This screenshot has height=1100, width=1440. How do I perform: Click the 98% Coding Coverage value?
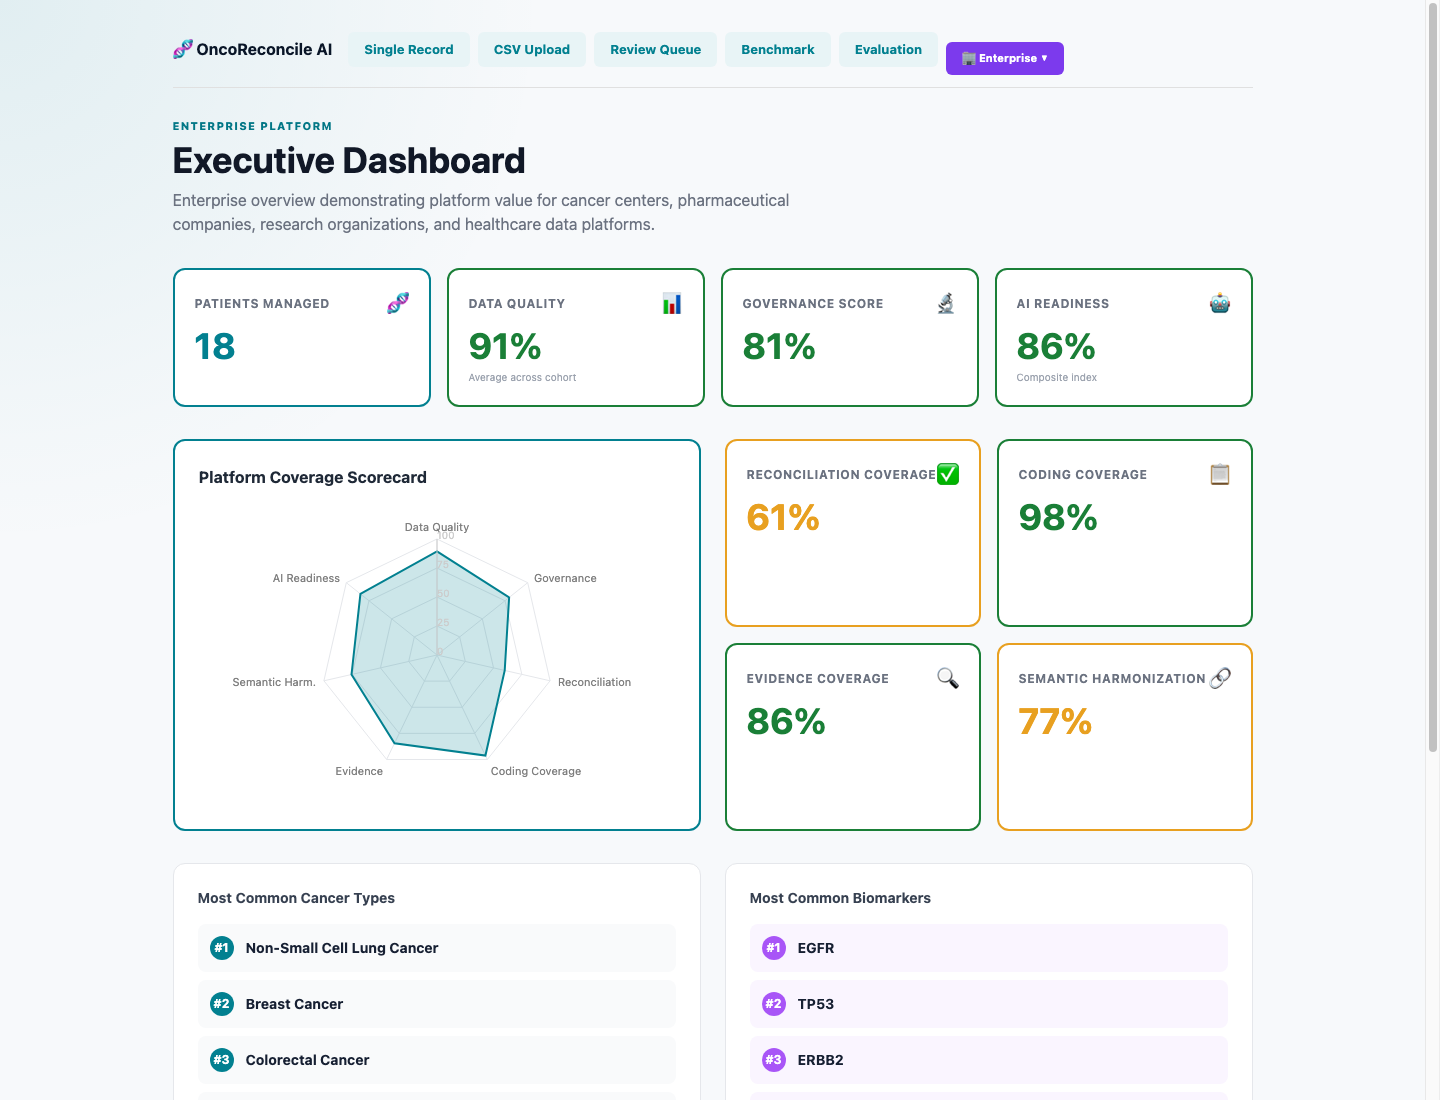coord(1058,517)
